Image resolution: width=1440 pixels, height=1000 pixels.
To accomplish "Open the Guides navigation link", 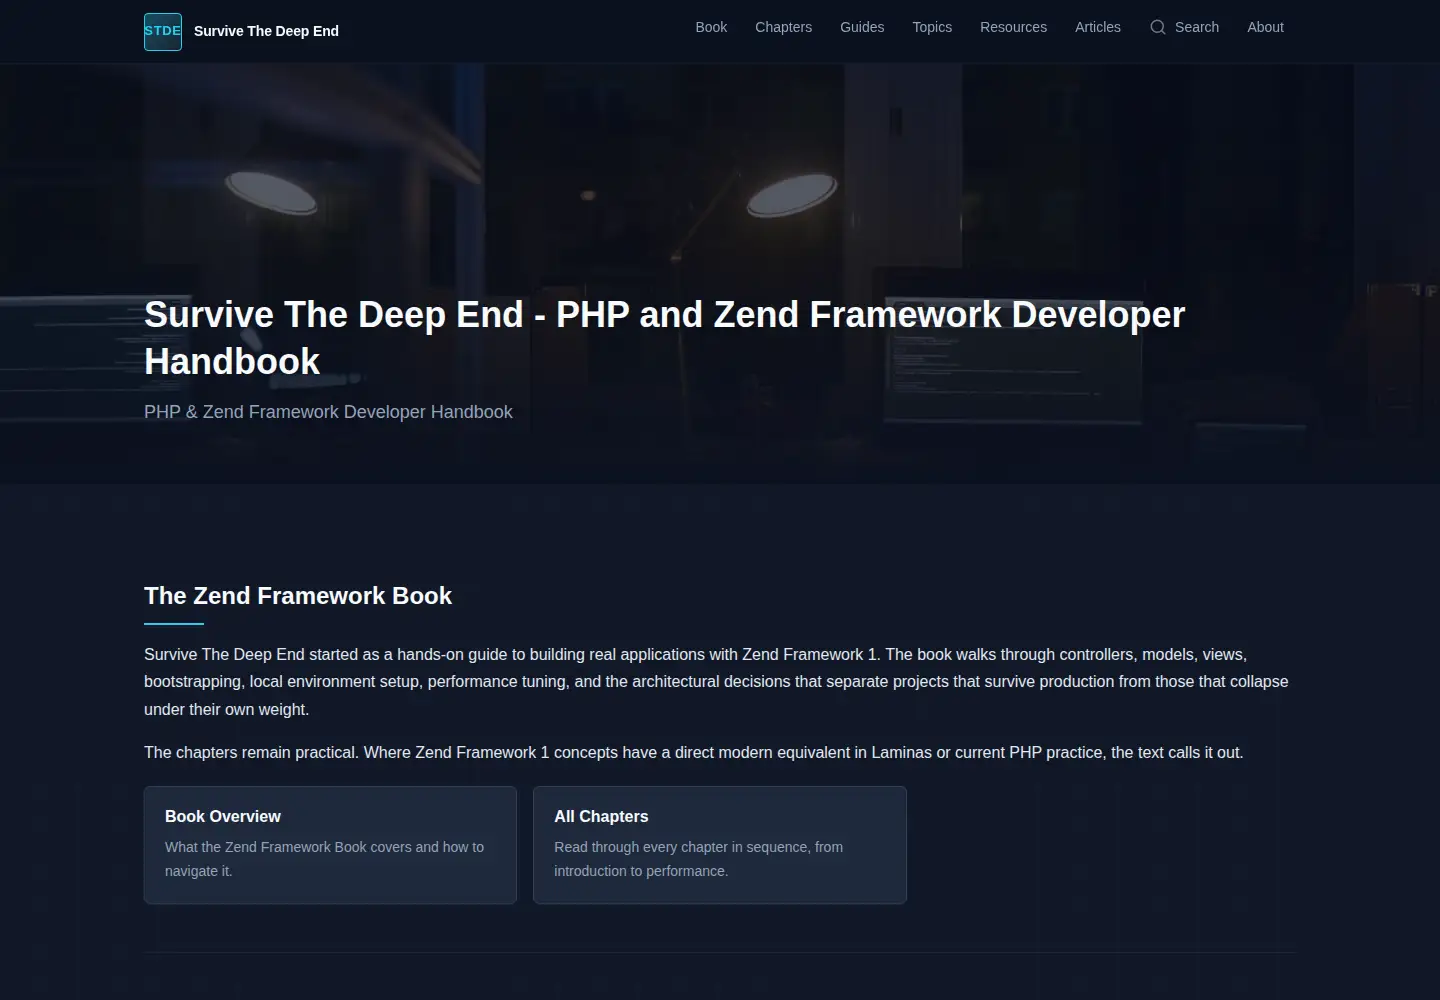I will pos(862,27).
